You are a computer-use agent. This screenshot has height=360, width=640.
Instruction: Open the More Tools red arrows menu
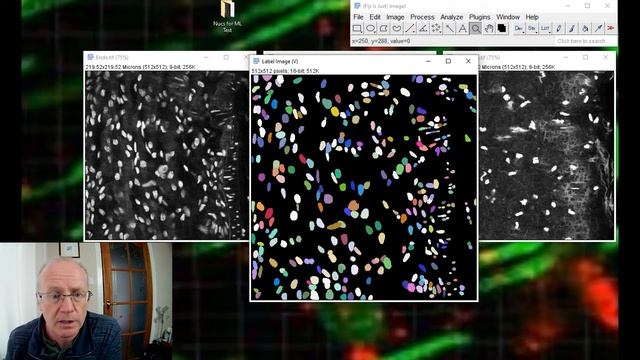[611, 28]
